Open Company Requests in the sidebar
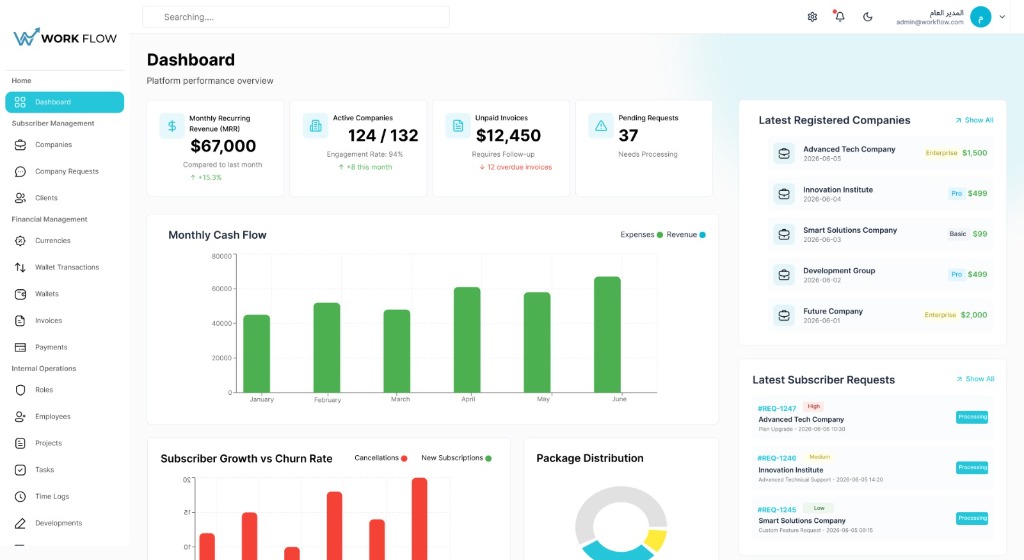1024x560 pixels. (65, 172)
